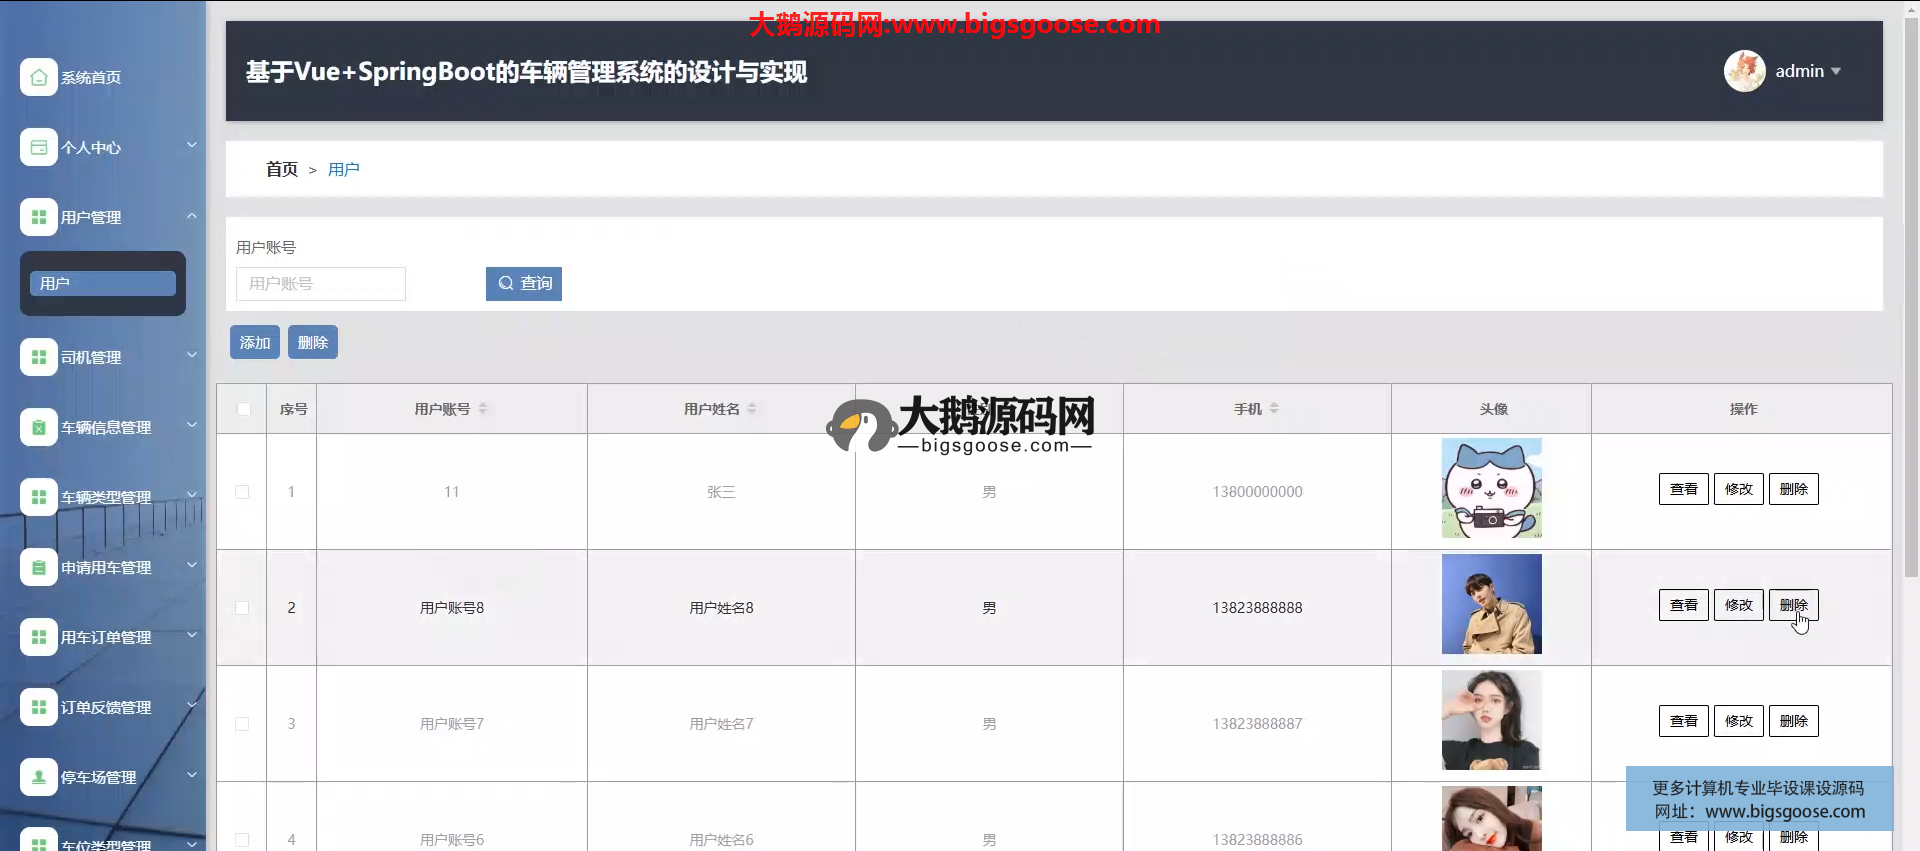The height and width of the screenshot is (851, 1920).
Task: Sort by 用户账号 column arrows
Action: 482,409
